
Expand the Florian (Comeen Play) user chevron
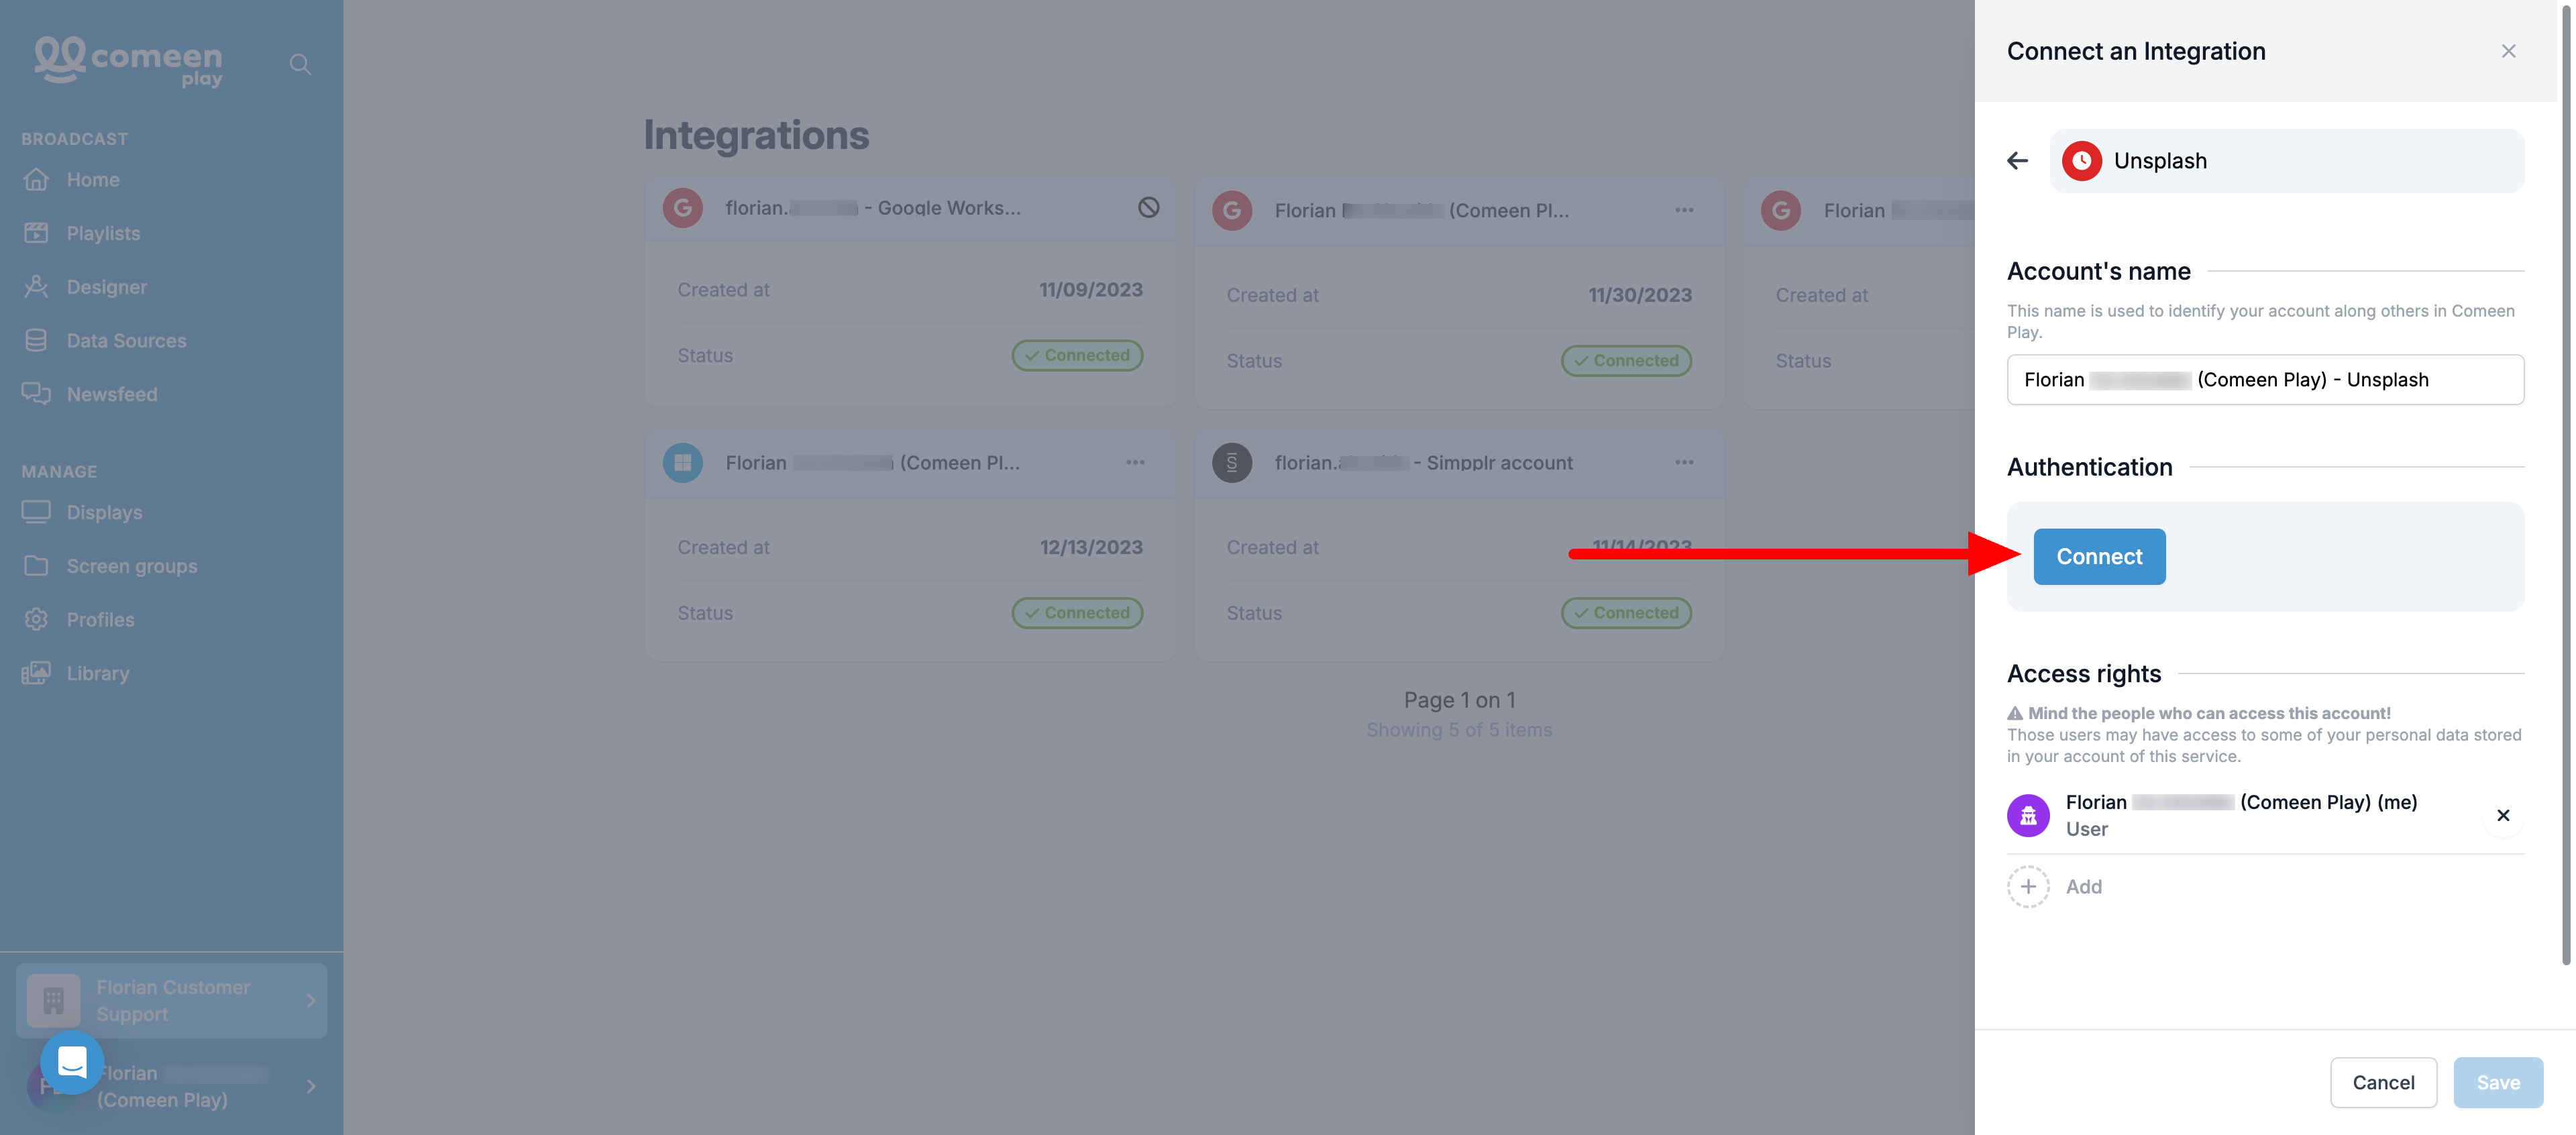click(x=311, y=1087)
